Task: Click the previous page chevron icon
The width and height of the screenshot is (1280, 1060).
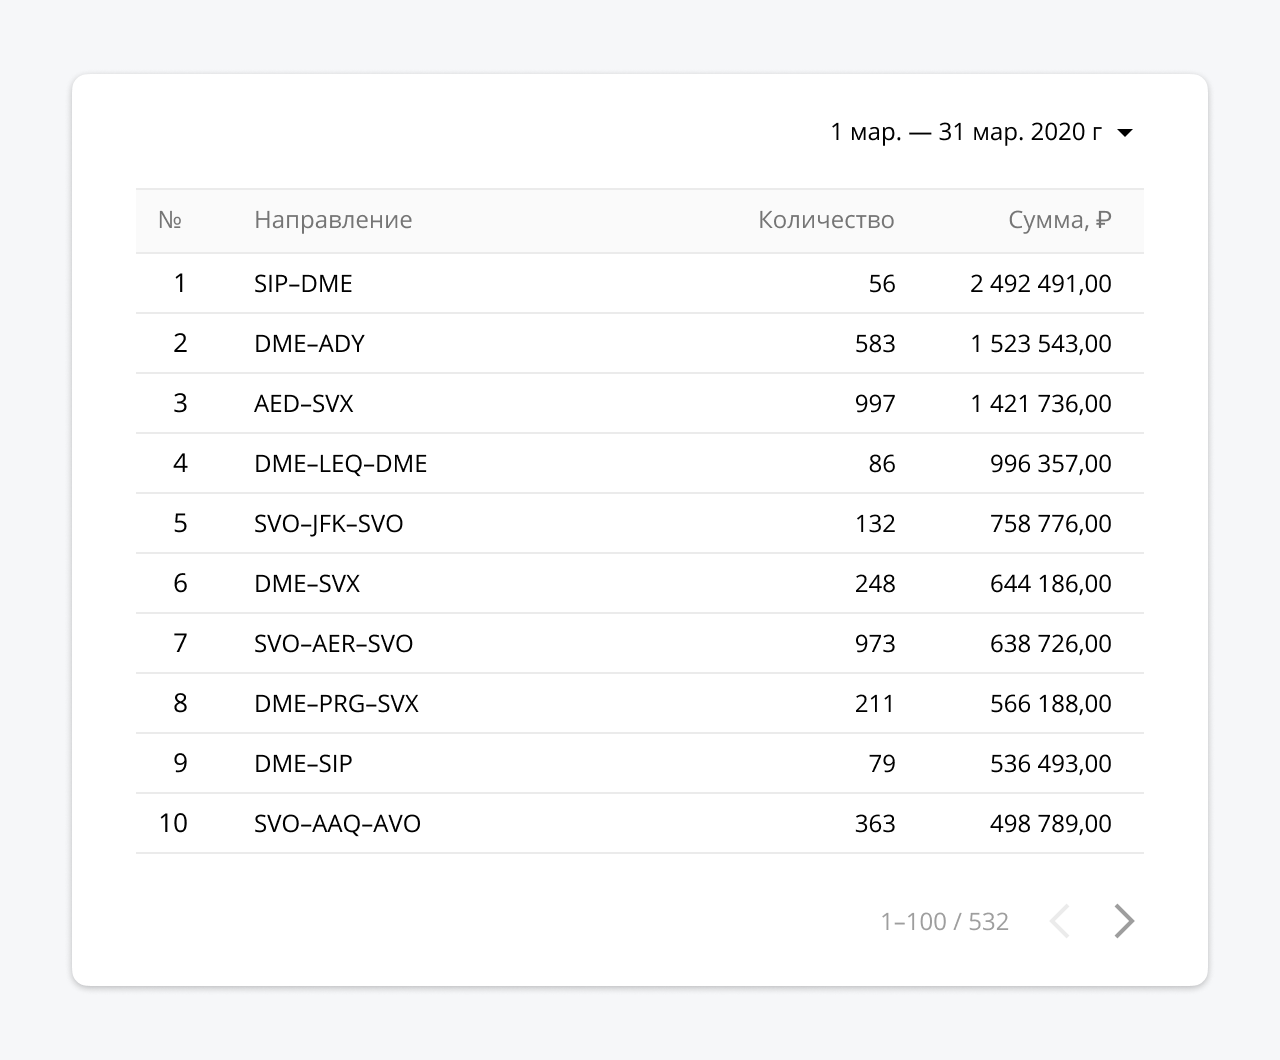Action: tap(1060, 921)
